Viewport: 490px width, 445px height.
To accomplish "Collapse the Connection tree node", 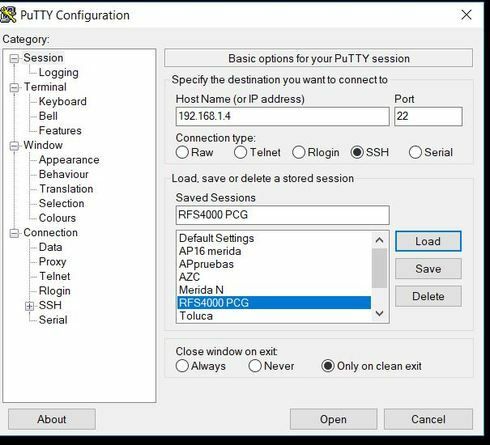I will (14, 233).
